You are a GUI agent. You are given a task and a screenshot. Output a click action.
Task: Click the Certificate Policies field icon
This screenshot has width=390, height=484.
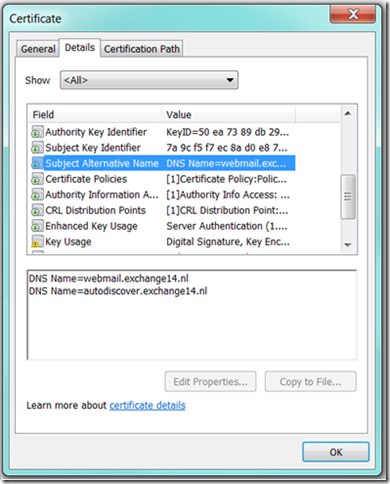(x=37, y=179)
